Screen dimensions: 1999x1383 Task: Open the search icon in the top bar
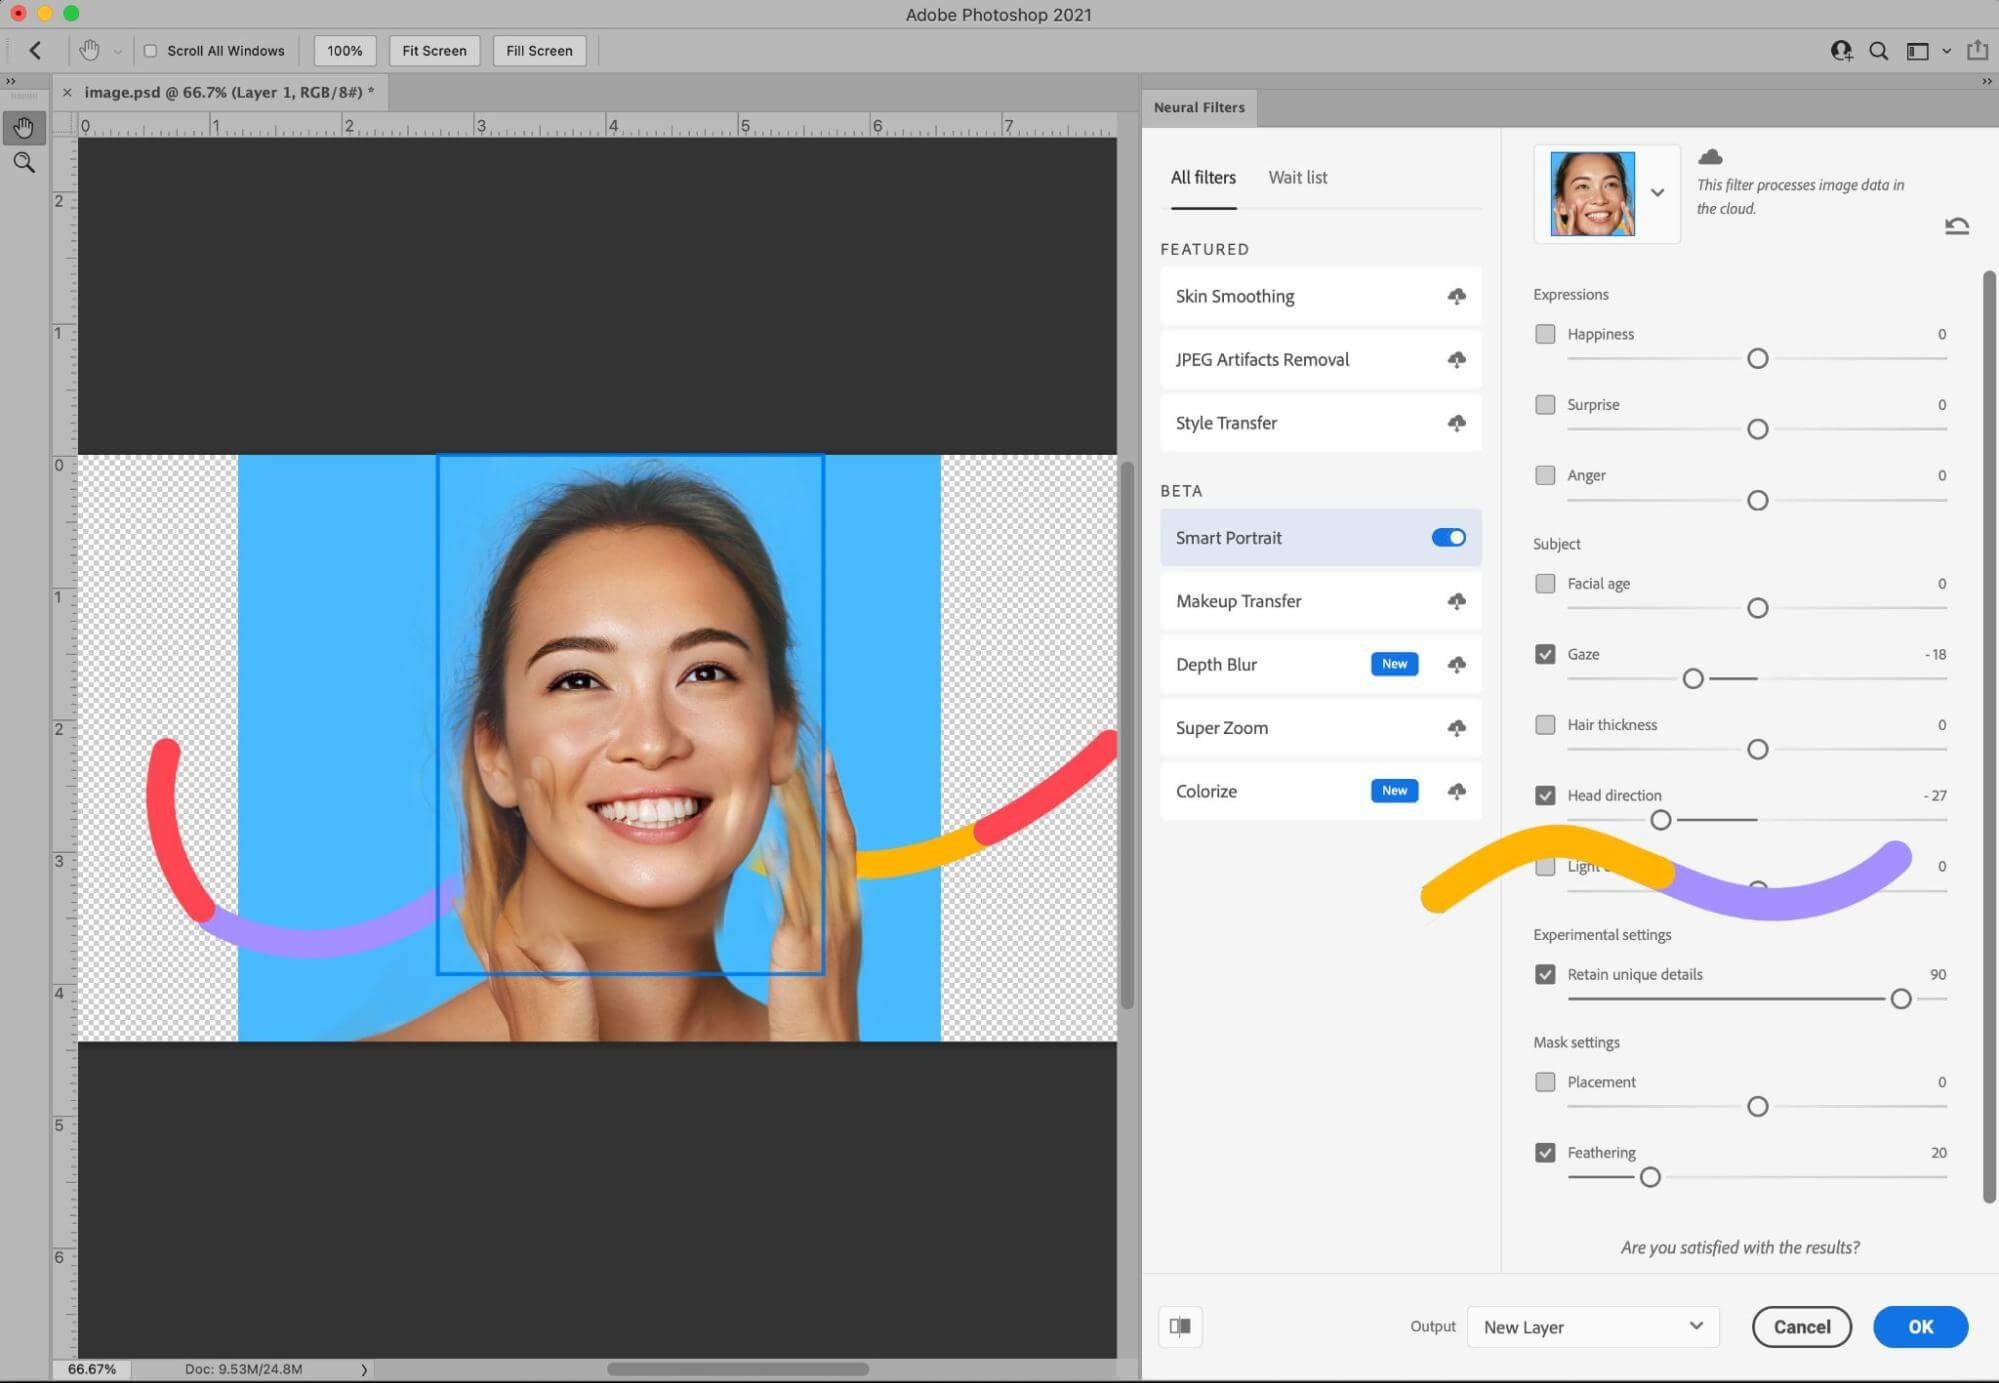click(1878, 50)
